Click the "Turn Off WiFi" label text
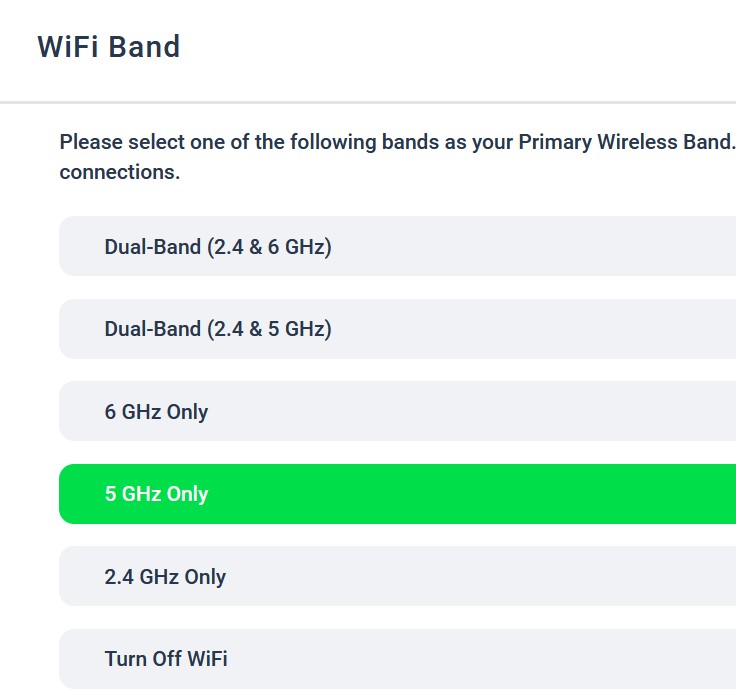The height and width of the screenshot is (700, 736). [166, 659]
